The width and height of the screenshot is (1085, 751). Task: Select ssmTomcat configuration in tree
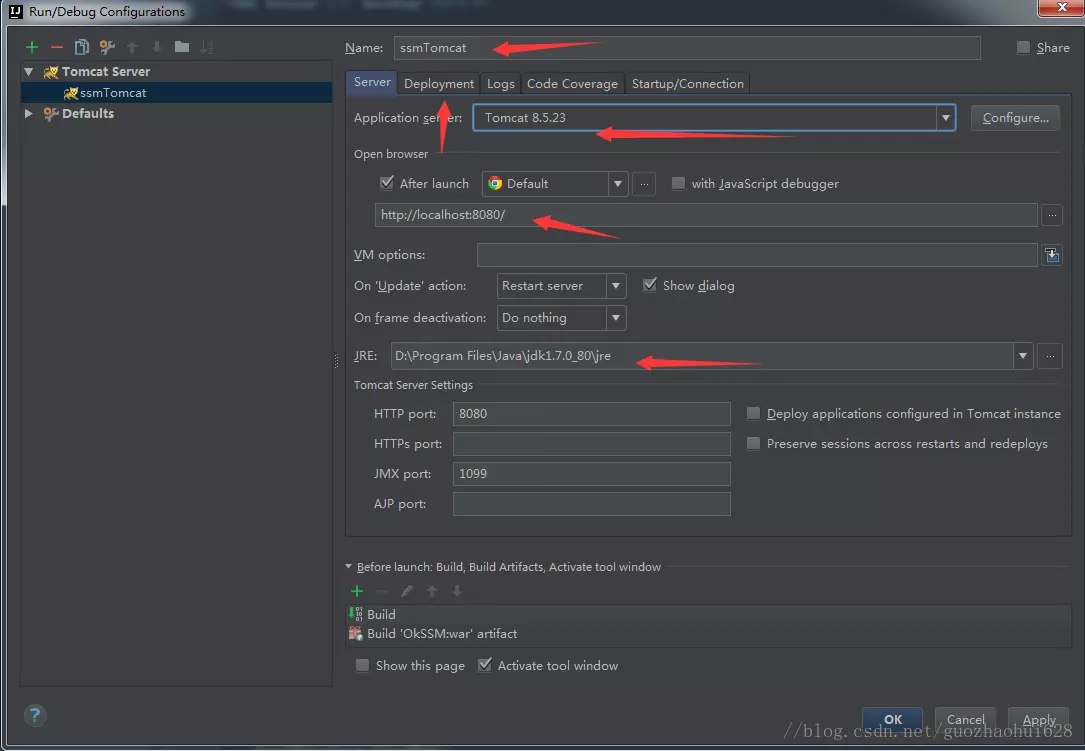click(x=176, y=93)
